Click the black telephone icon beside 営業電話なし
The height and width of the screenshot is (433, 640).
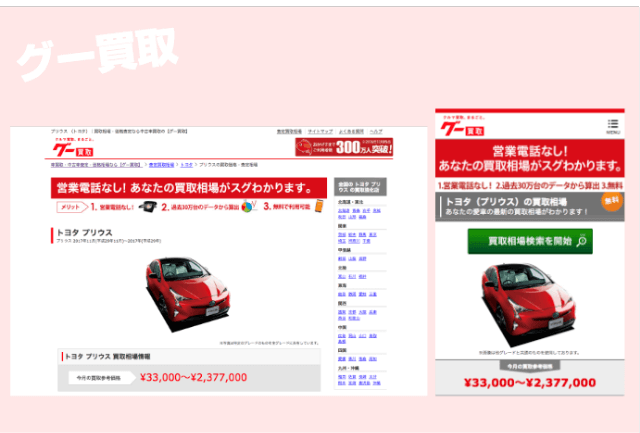(x=148, y=207)
